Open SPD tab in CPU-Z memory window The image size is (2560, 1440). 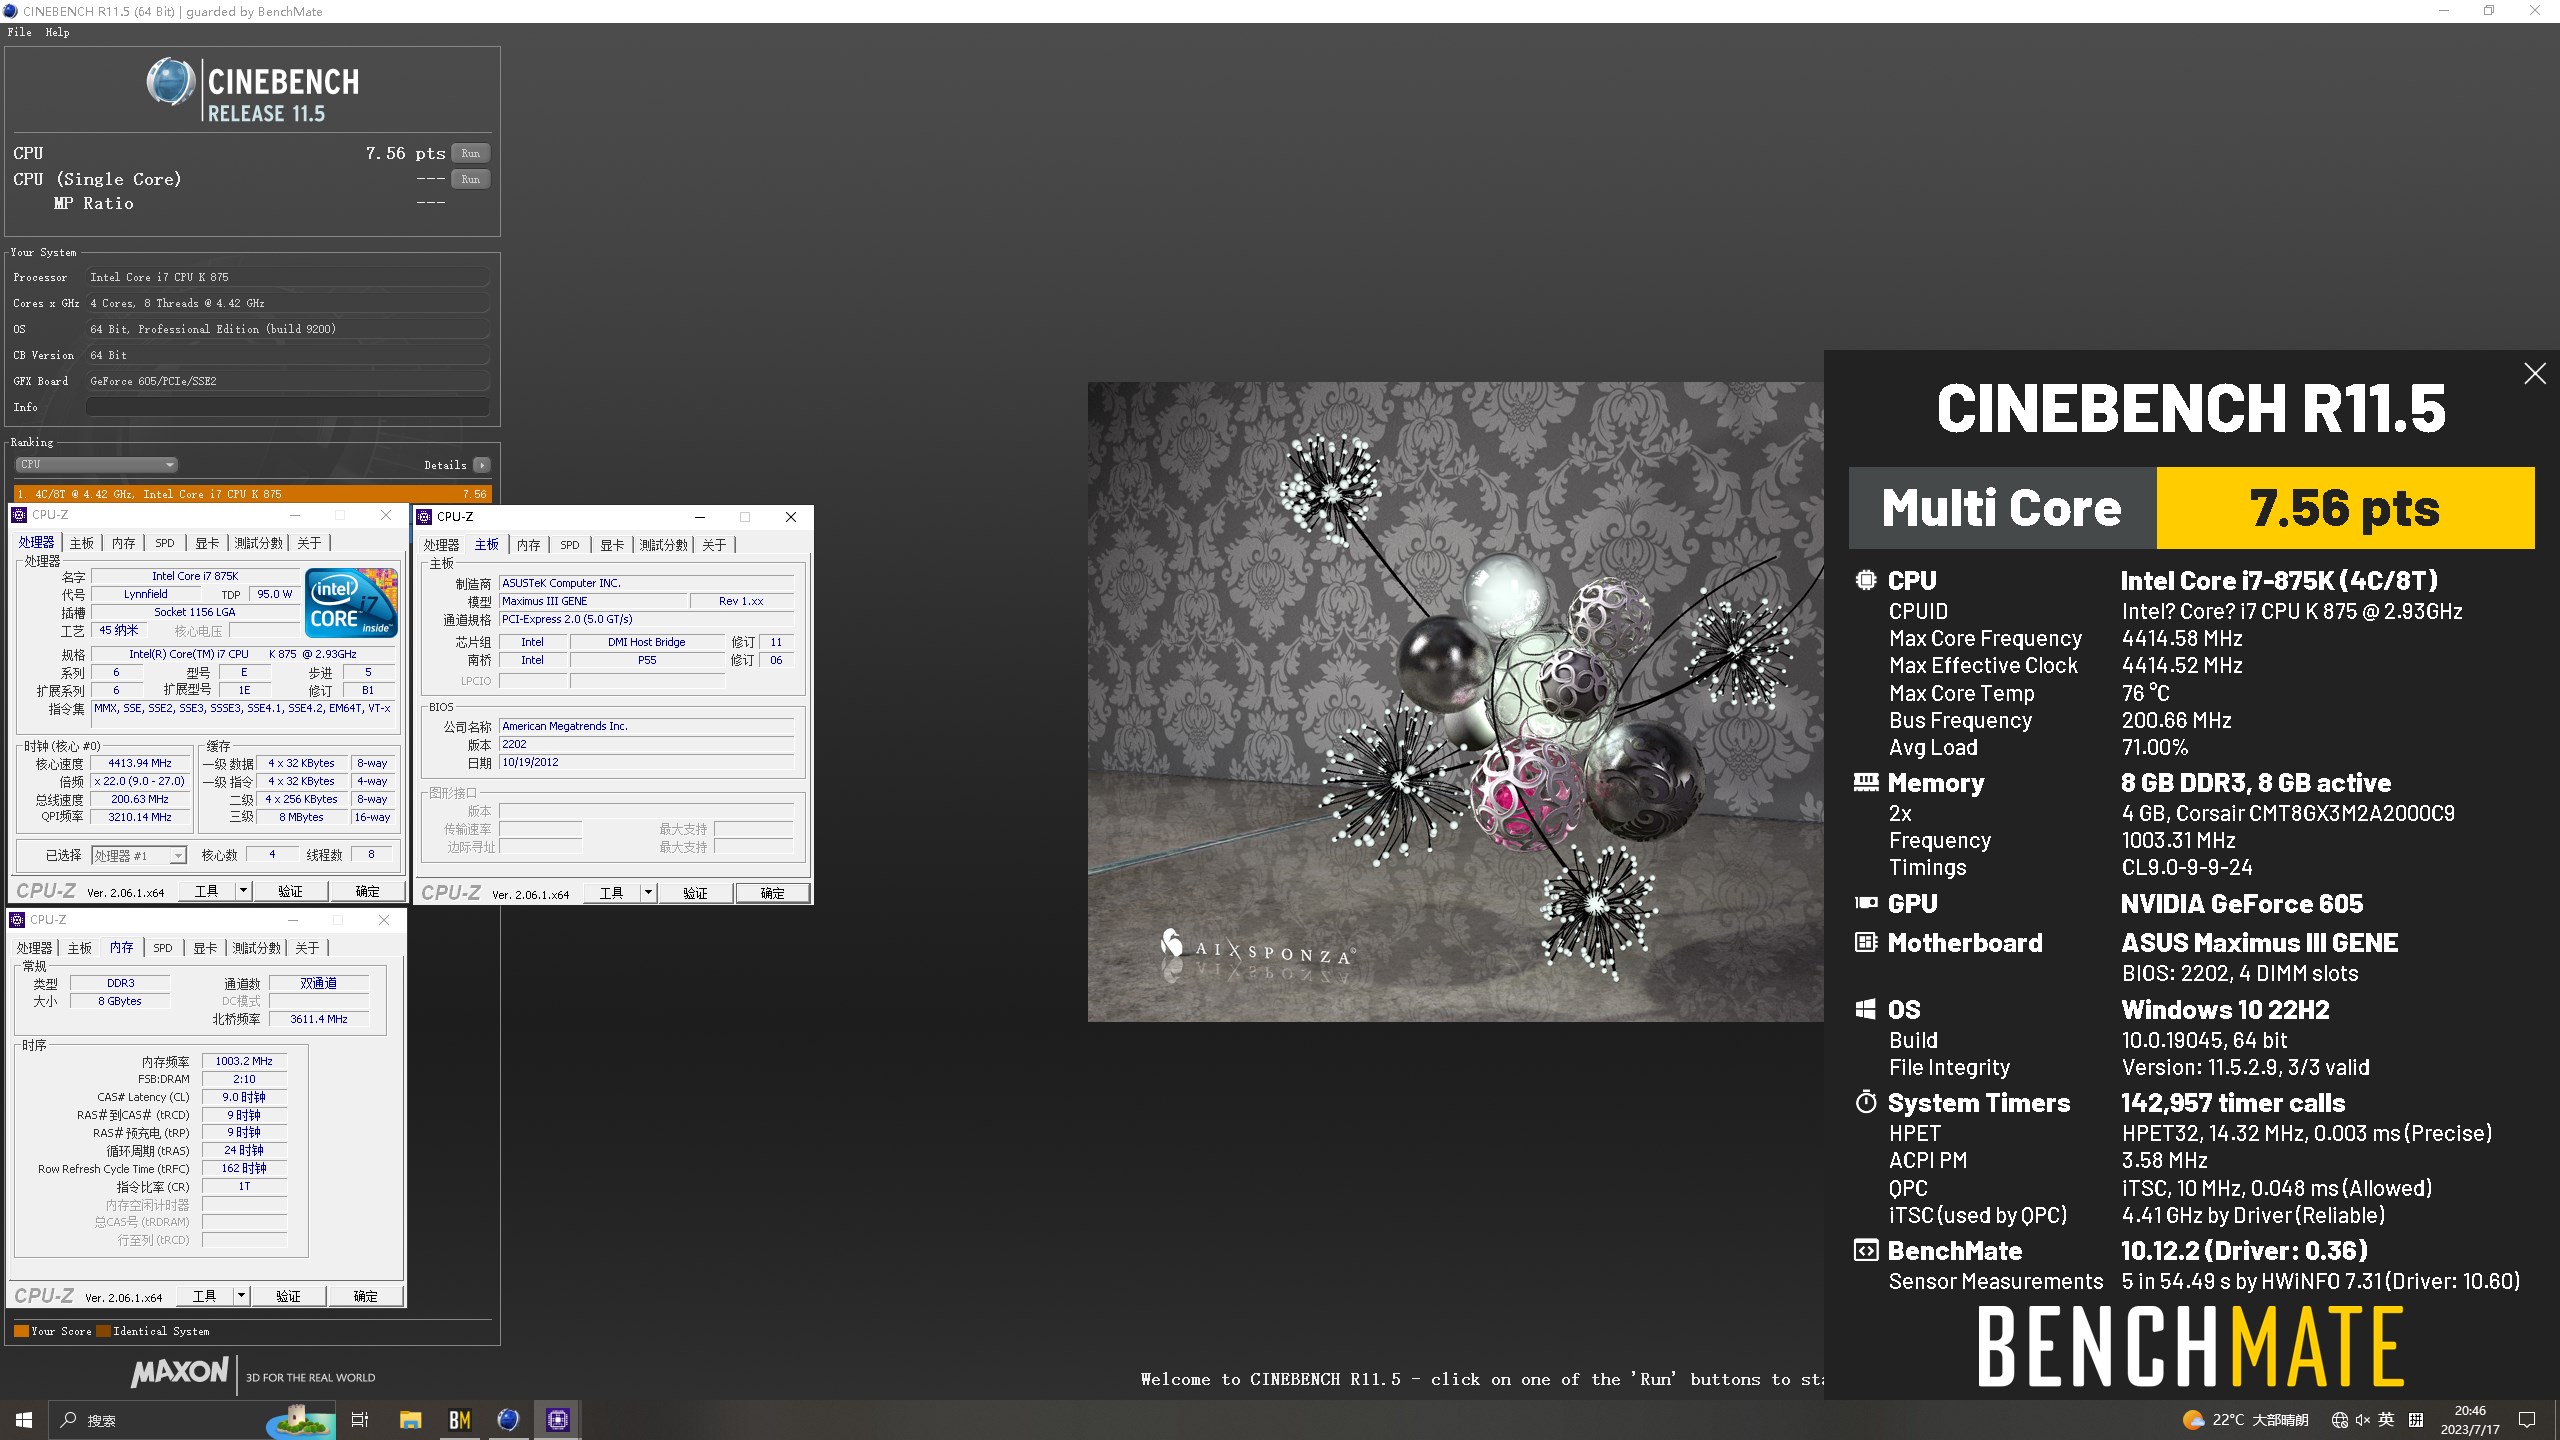point(163,948)
